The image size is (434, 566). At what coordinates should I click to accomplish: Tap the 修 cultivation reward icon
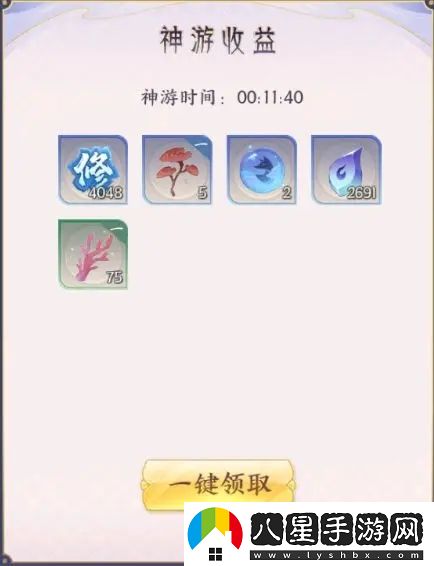tap(93, 169)
